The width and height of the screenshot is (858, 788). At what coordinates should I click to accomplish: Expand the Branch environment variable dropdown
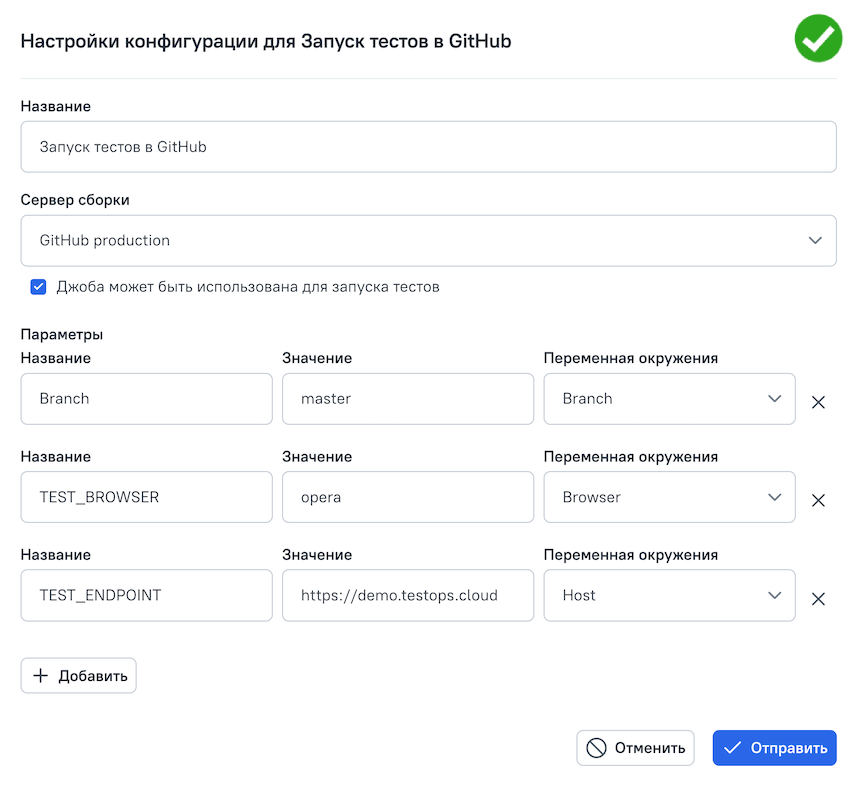pos(669,399)
